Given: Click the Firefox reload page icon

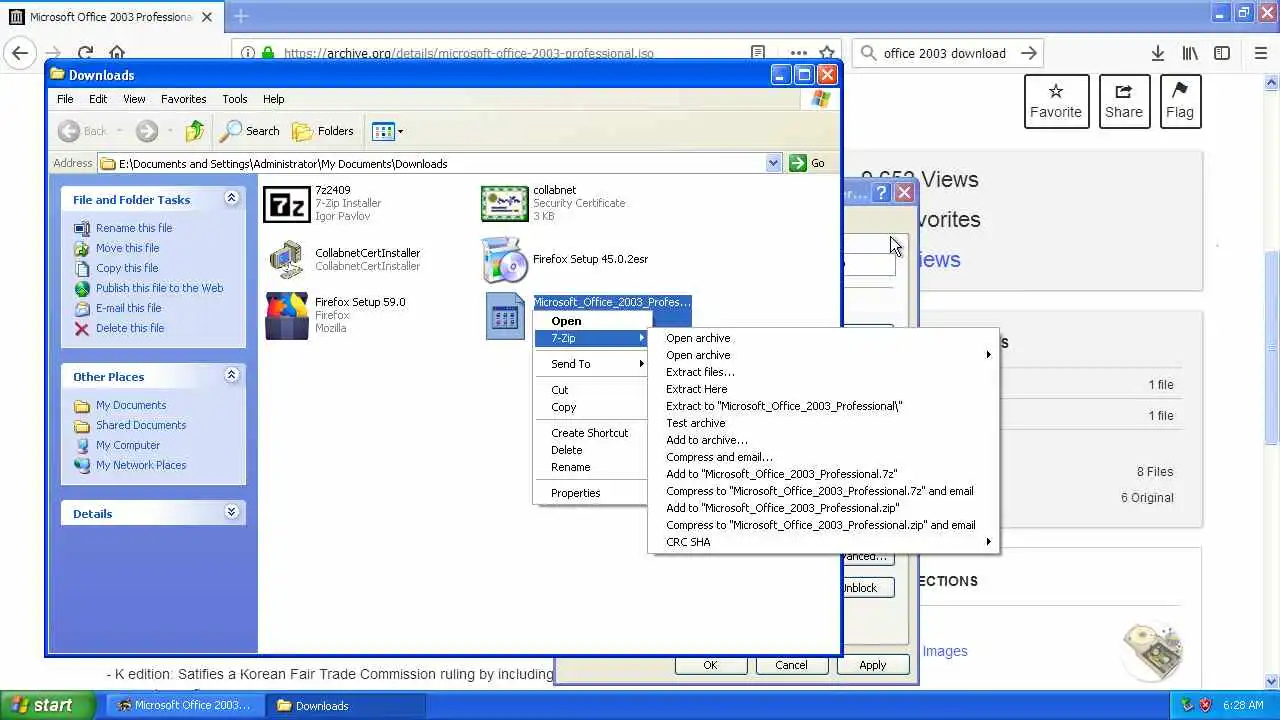Looking at the screenshot, I should 85,53.
